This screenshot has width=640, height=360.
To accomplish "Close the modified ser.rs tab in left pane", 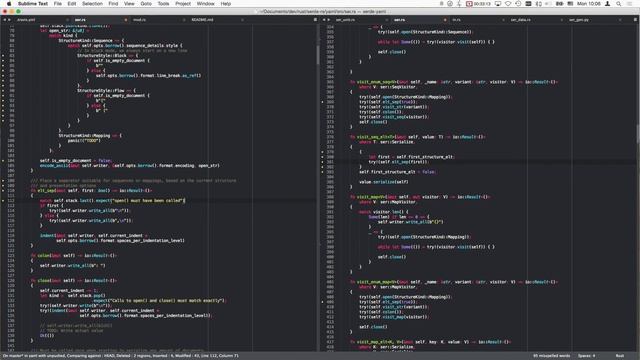I will click(125, 20).
